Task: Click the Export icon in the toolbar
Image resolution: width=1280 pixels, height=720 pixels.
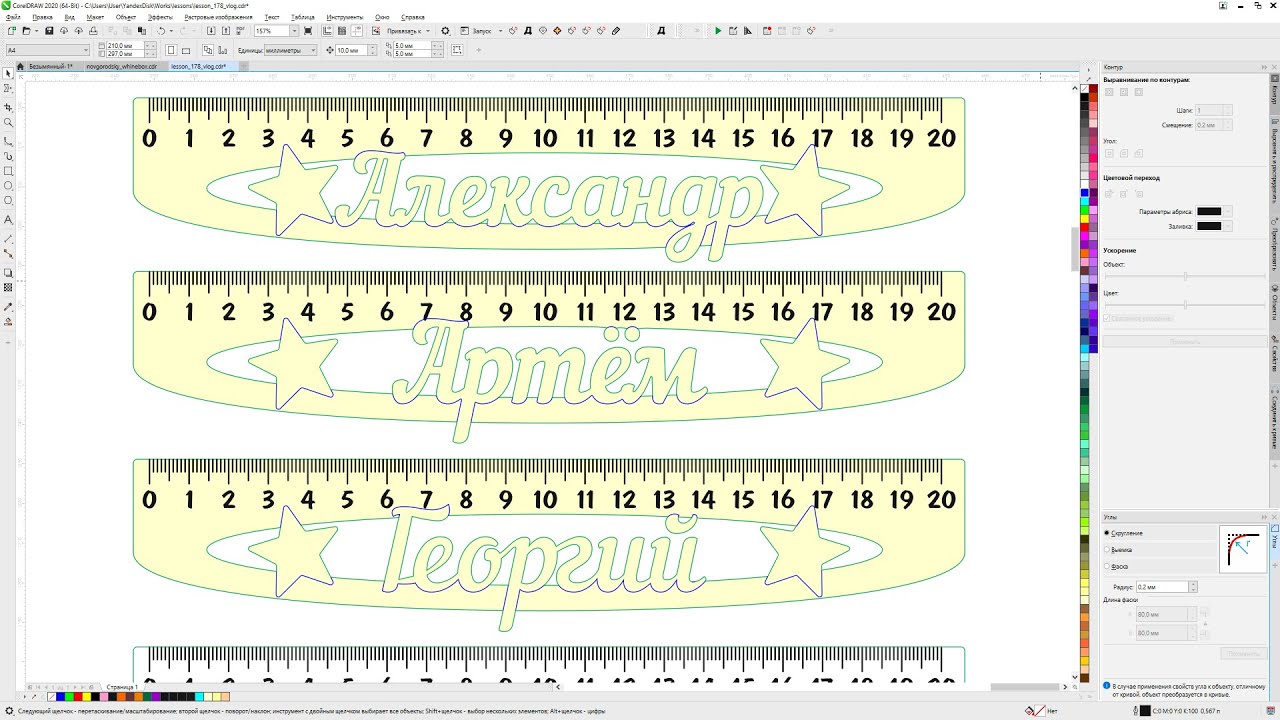Action: [224, 31]
